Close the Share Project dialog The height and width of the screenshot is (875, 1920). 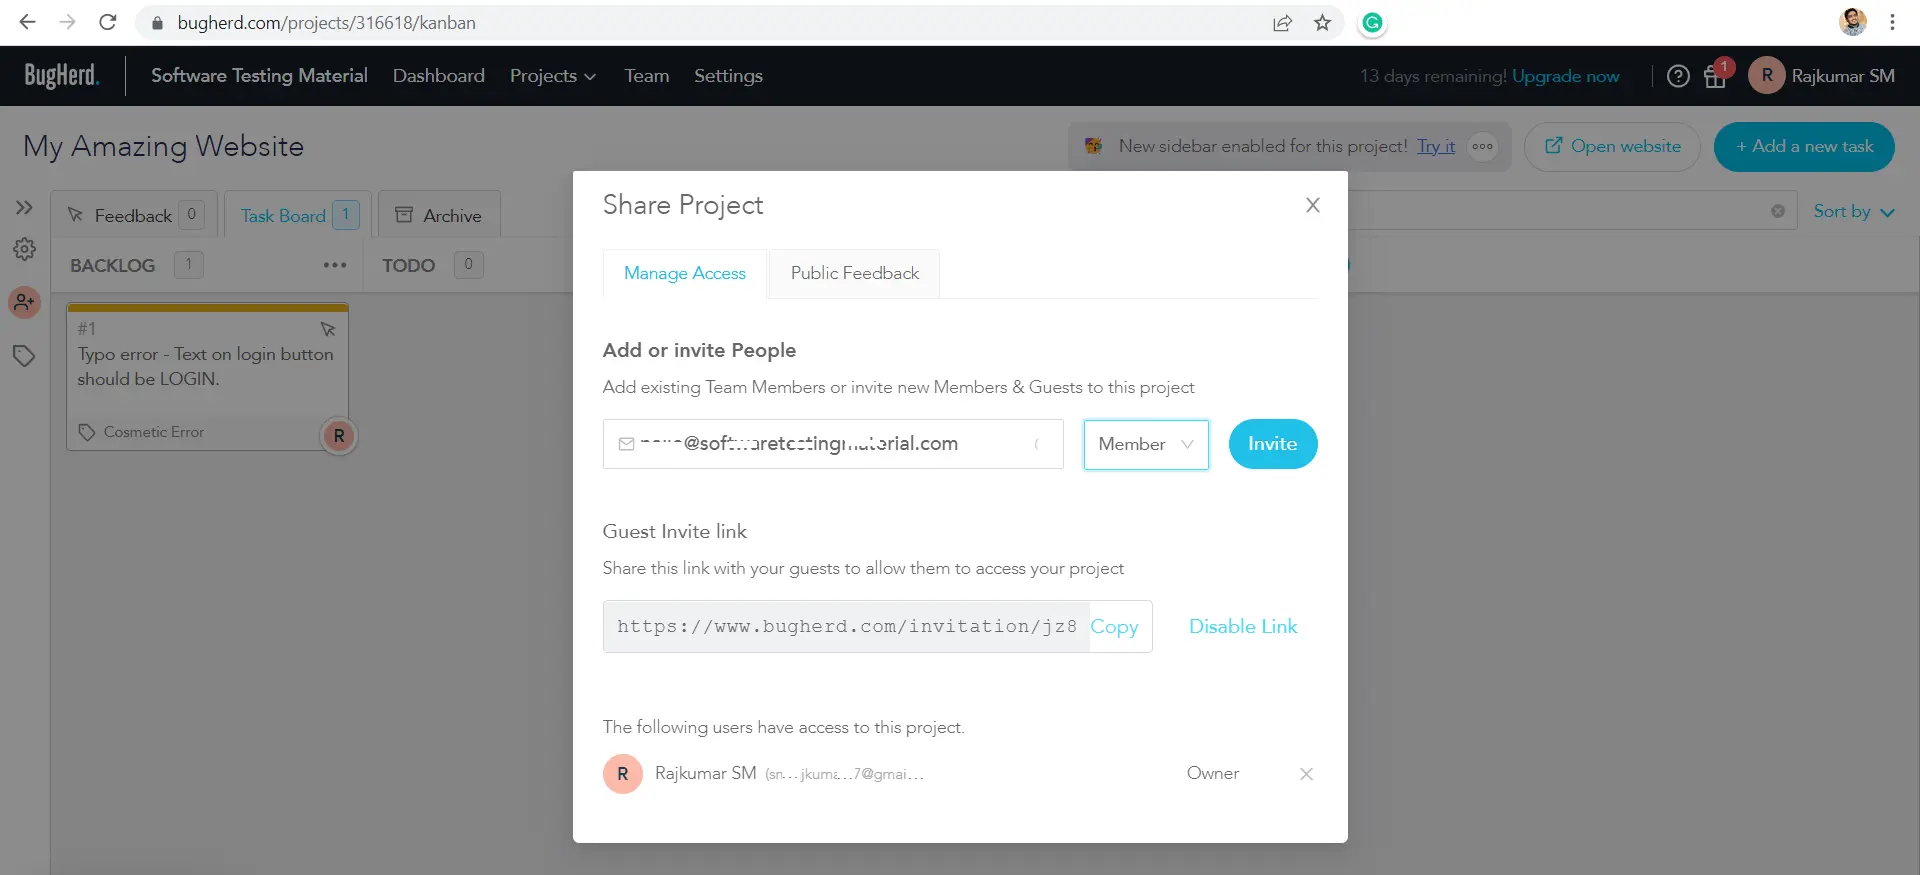1313,205
